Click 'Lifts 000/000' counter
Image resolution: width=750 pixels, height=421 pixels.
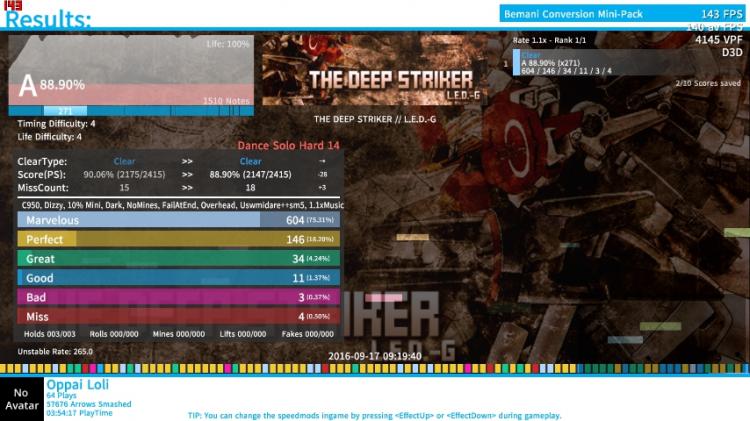pyautogui.click(x=243, y=334)
